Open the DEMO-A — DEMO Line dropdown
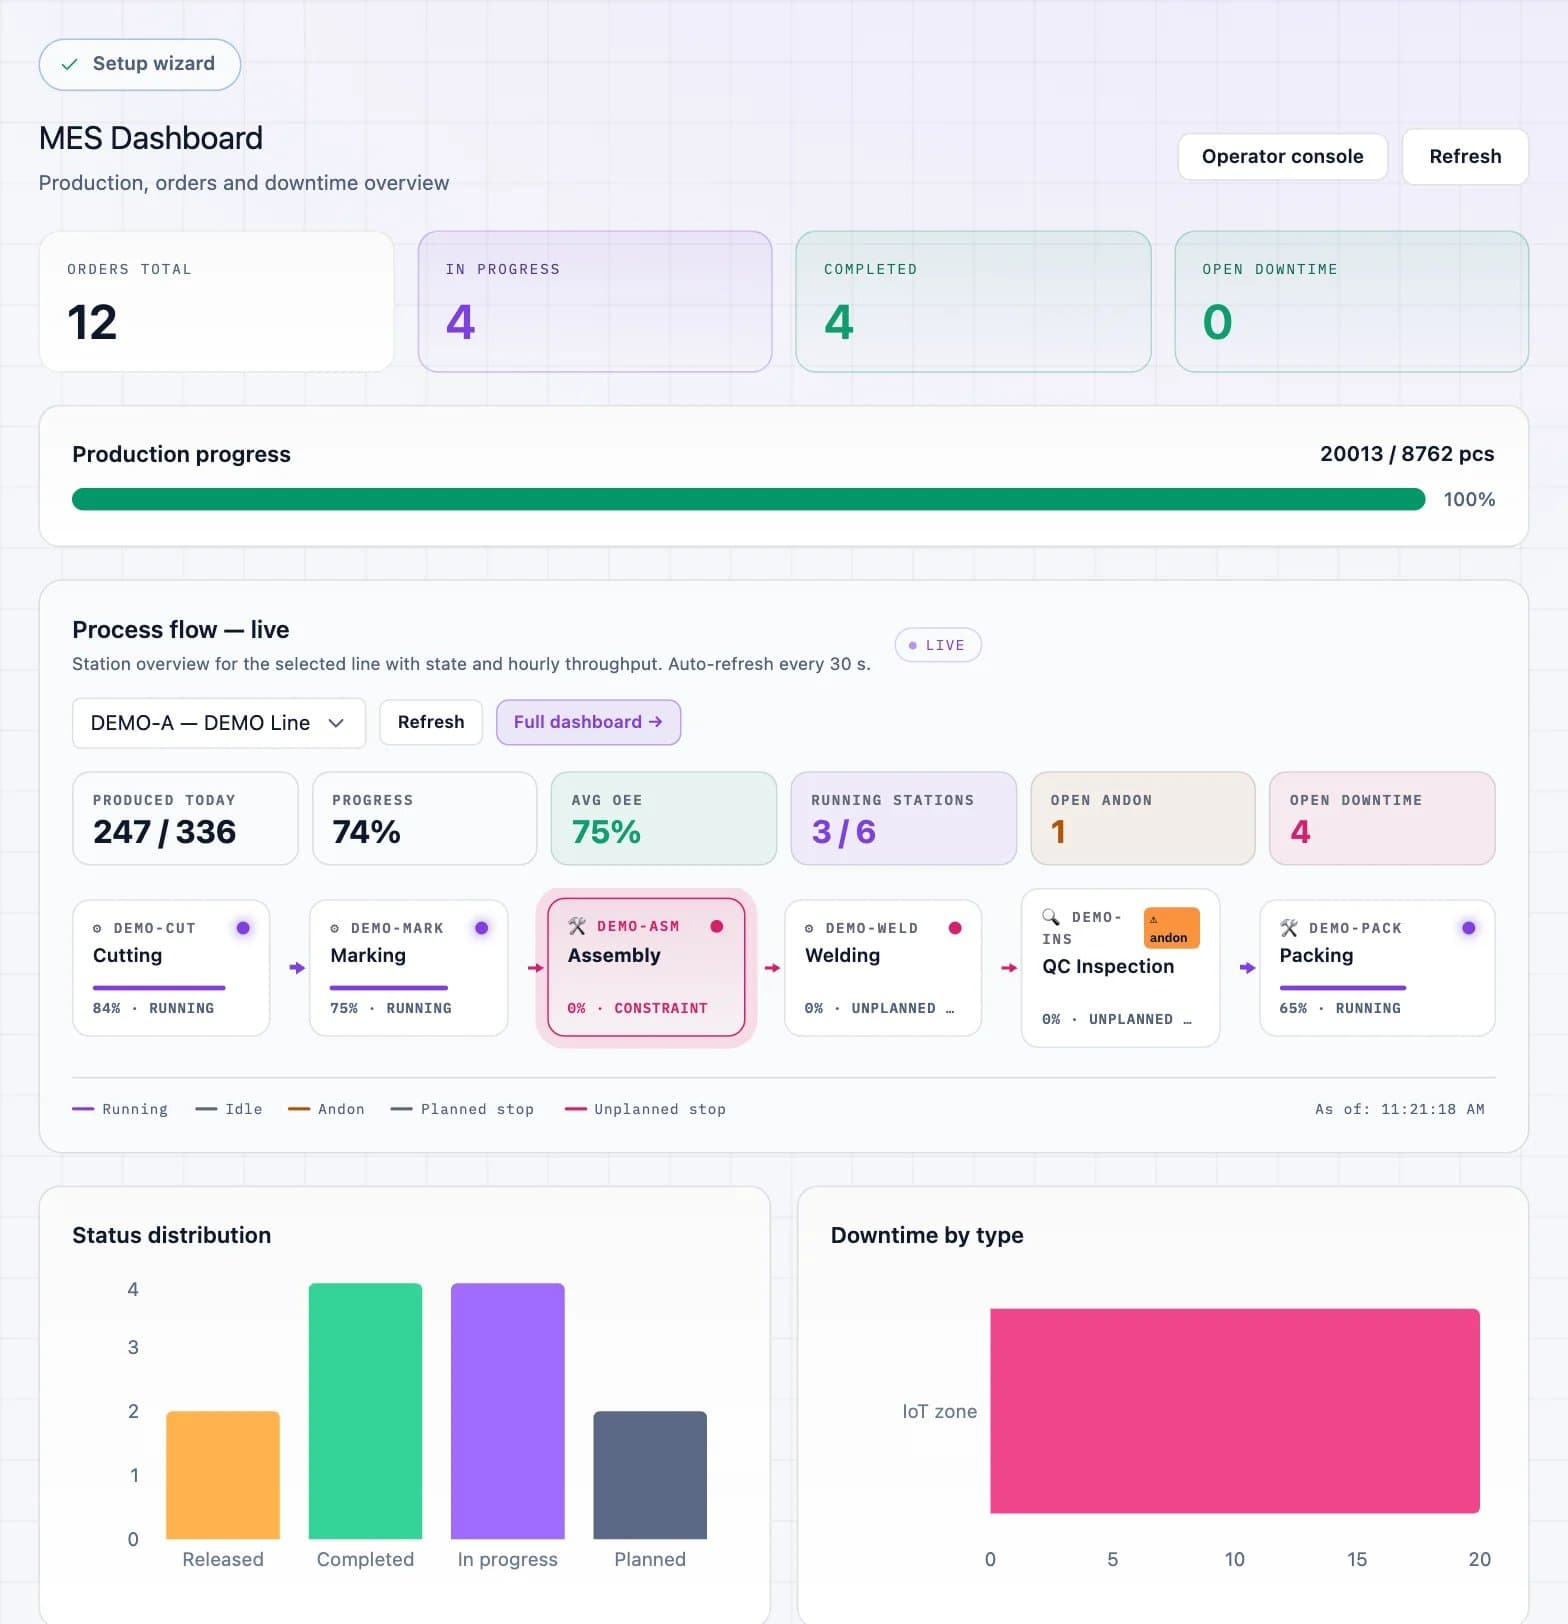 (218, 723)
